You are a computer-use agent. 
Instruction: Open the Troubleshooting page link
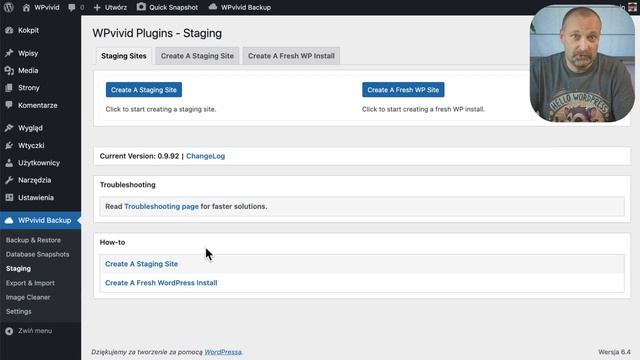[161, 207]
